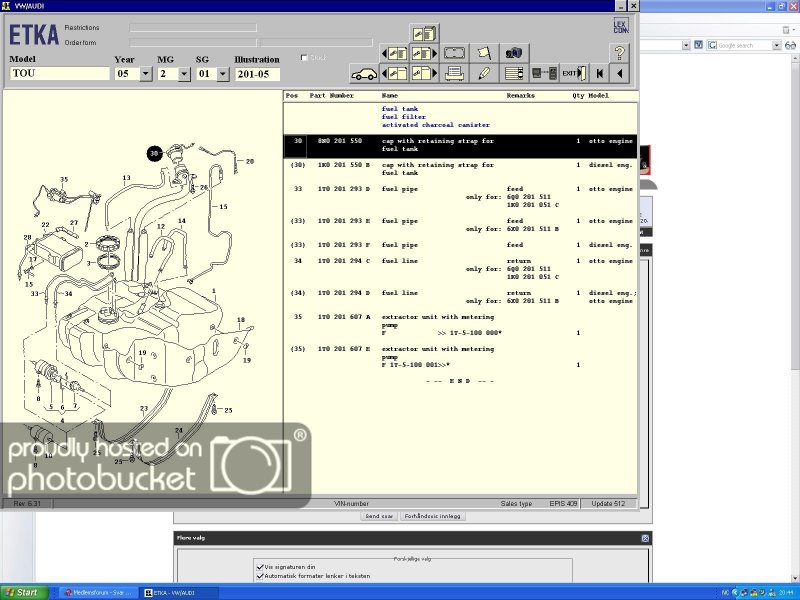Viewport: 800px width, 600px height.
Task: Toggle 'Automatisk formater lenker i teksten'
Action: (260, 576)
